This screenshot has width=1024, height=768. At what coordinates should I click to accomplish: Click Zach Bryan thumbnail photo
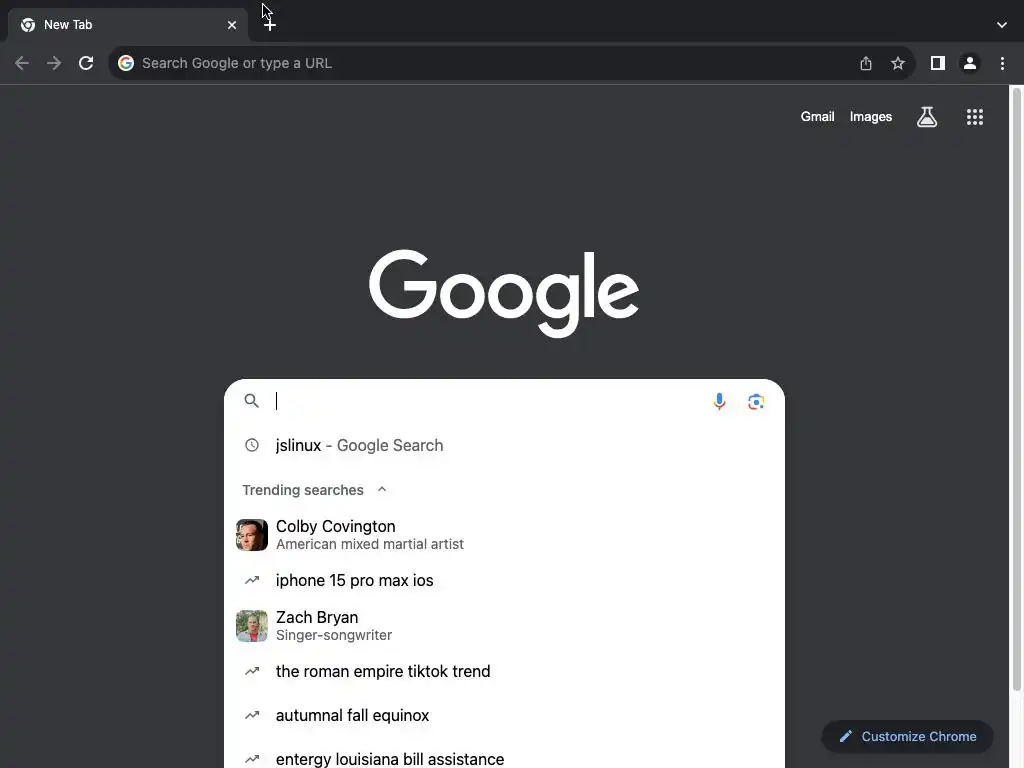point(252,626)
